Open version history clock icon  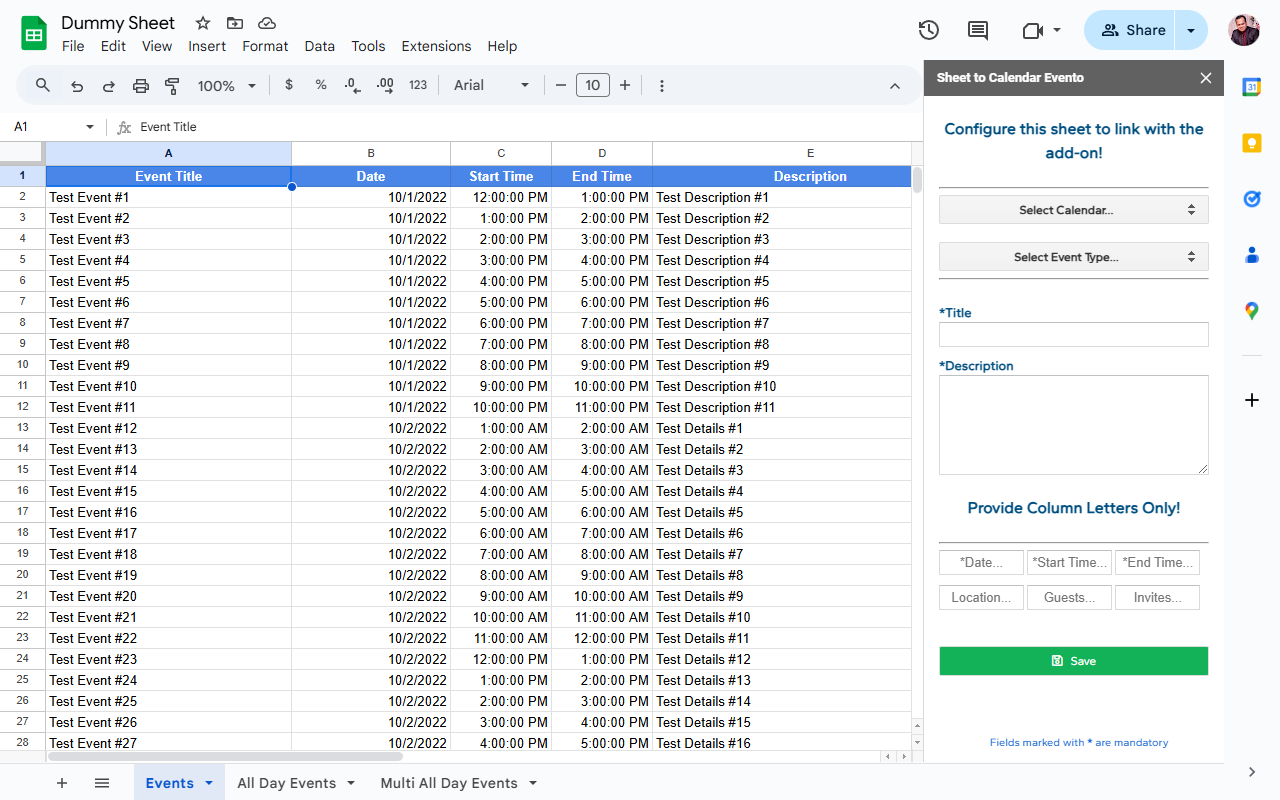coord(928,30)
